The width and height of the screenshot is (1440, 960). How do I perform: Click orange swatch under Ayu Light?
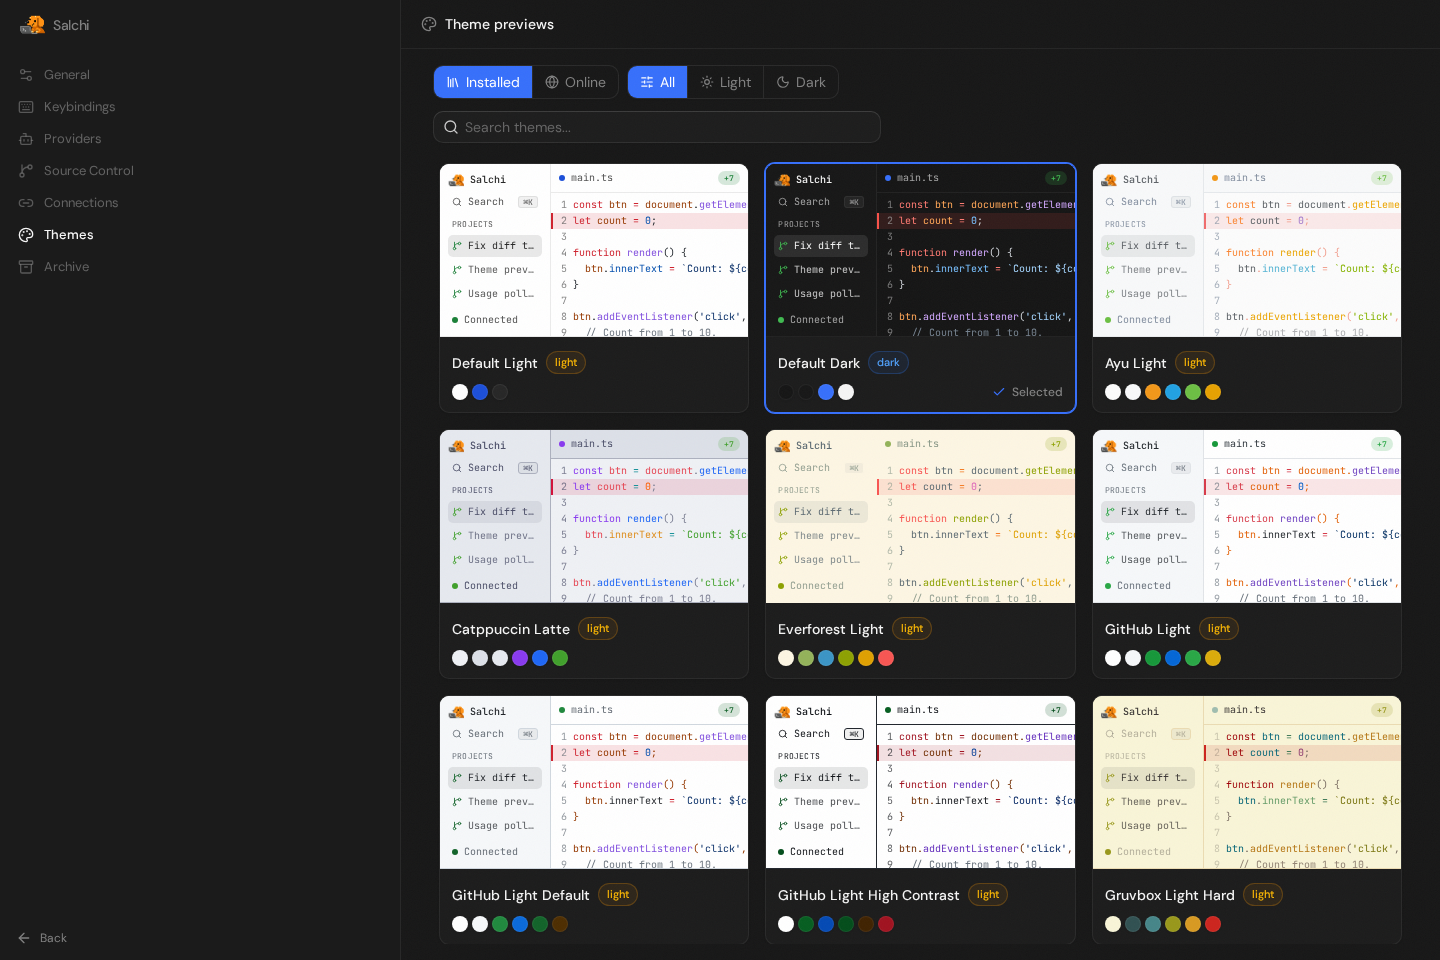tap(1153, 392)
